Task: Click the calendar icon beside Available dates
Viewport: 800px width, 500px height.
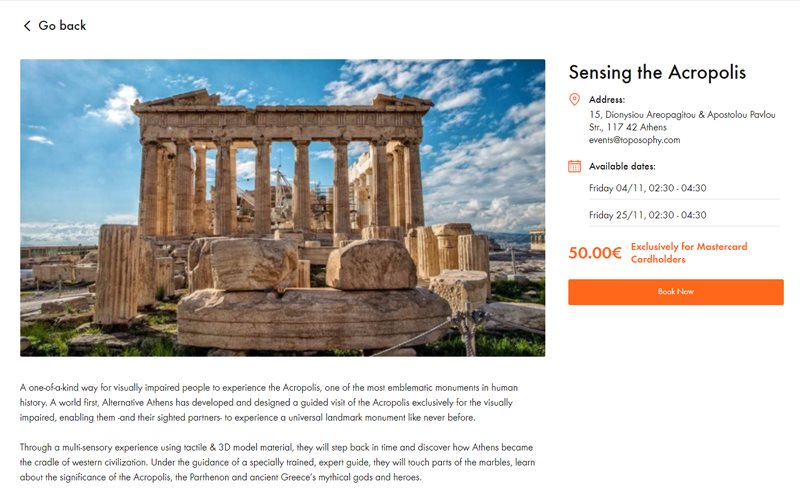Action: point(574,166)
